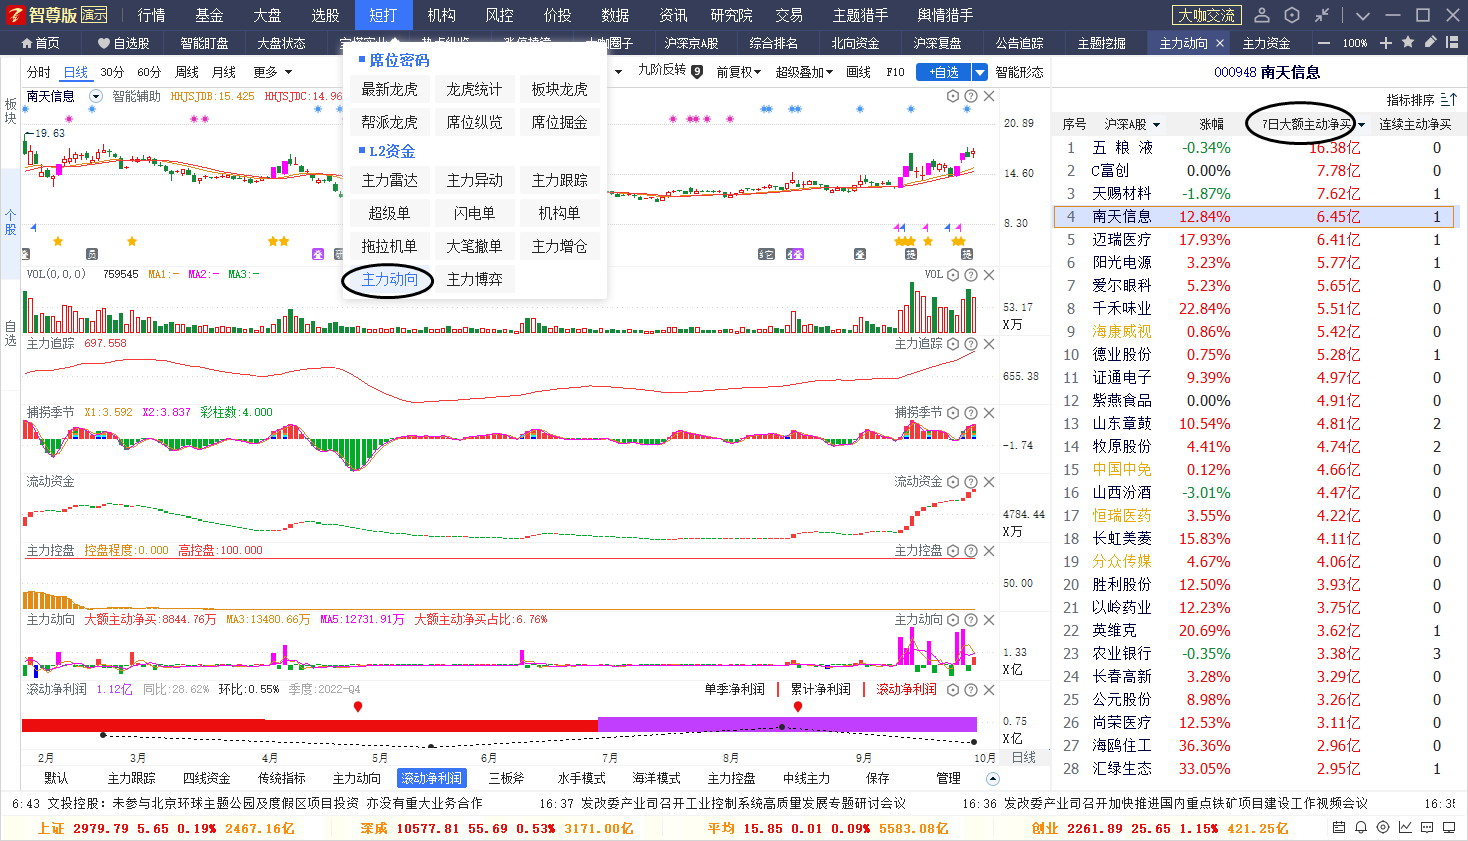Screen dimensions: 1468x841
Task: Open the panel layout icon
Action: (x=1452, y=42)
